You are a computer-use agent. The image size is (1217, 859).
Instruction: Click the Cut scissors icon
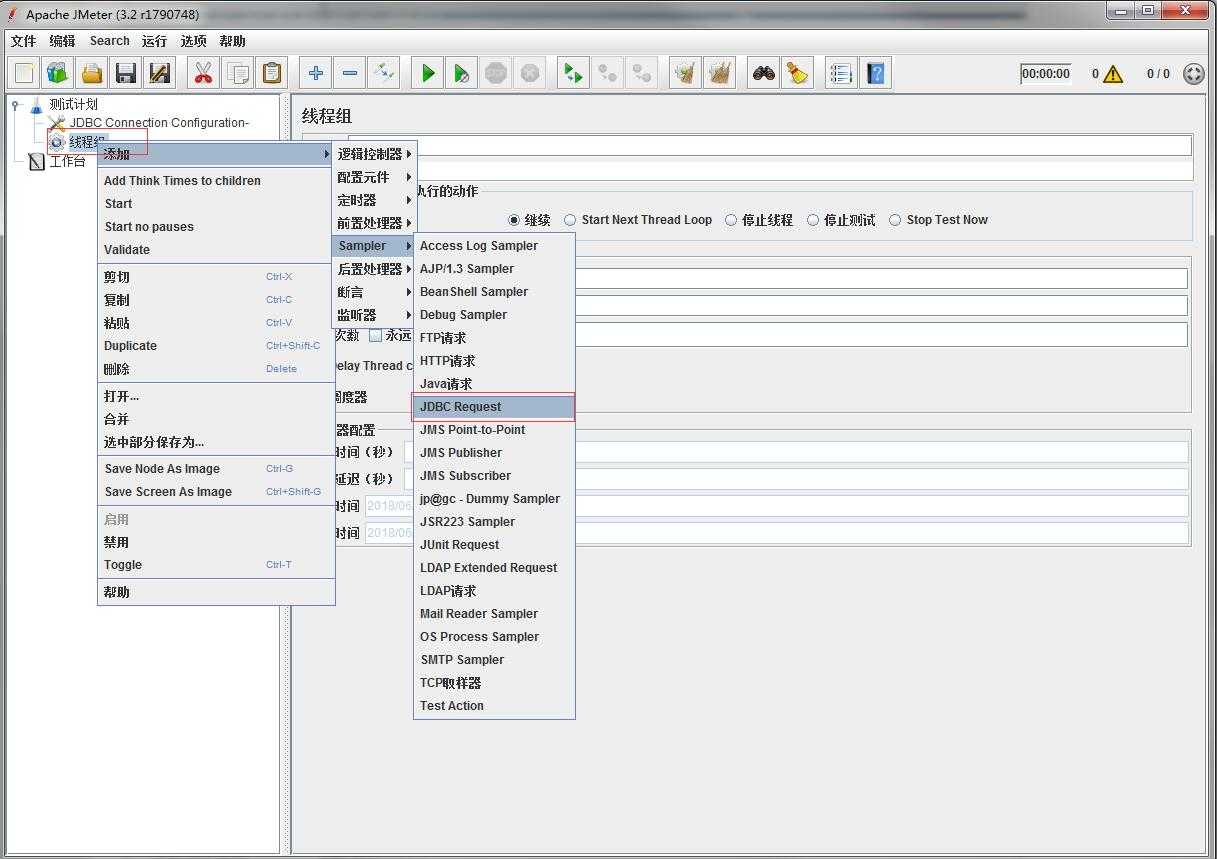click(x=203, y=73)
